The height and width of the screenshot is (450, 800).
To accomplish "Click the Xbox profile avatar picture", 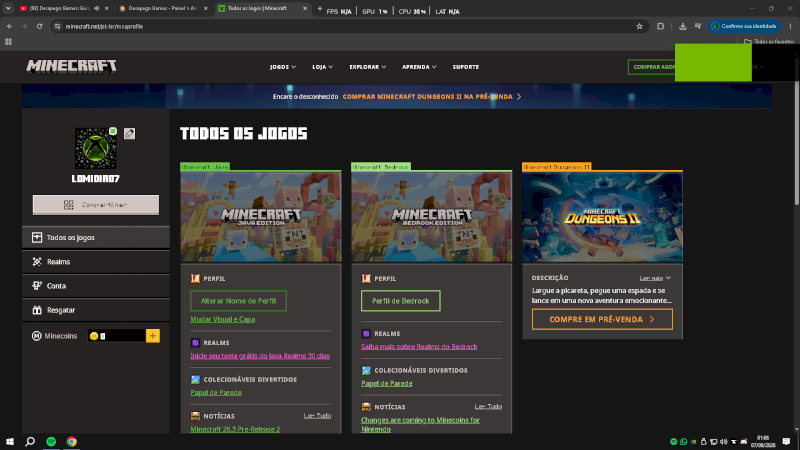I will 95,148.
